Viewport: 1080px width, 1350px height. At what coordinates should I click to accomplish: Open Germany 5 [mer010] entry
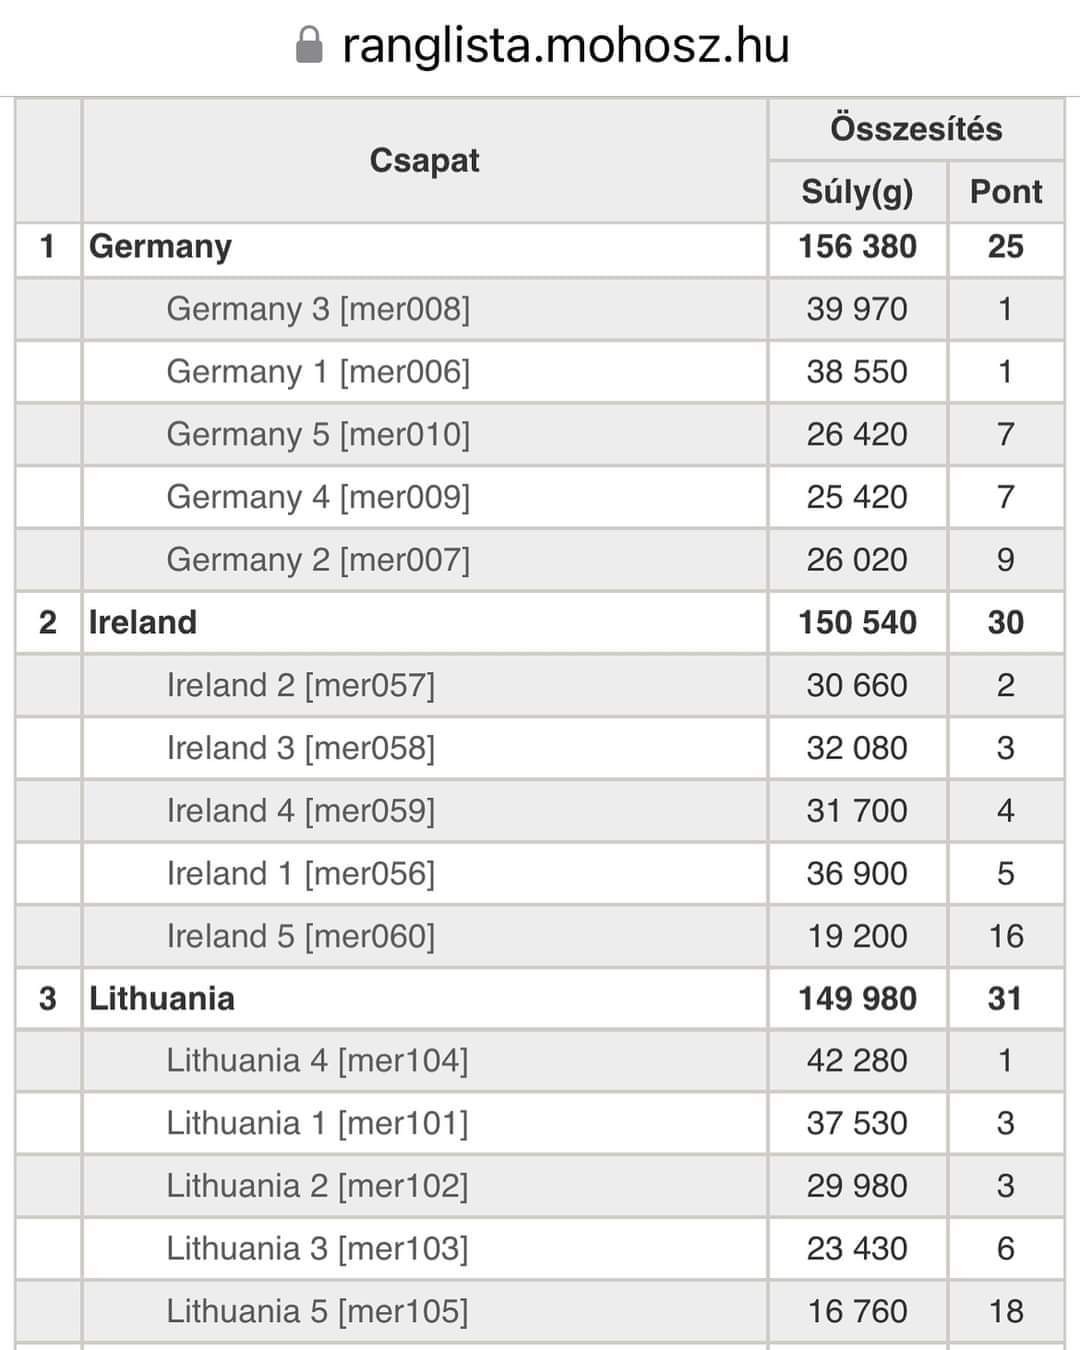[x=318, y=434]
